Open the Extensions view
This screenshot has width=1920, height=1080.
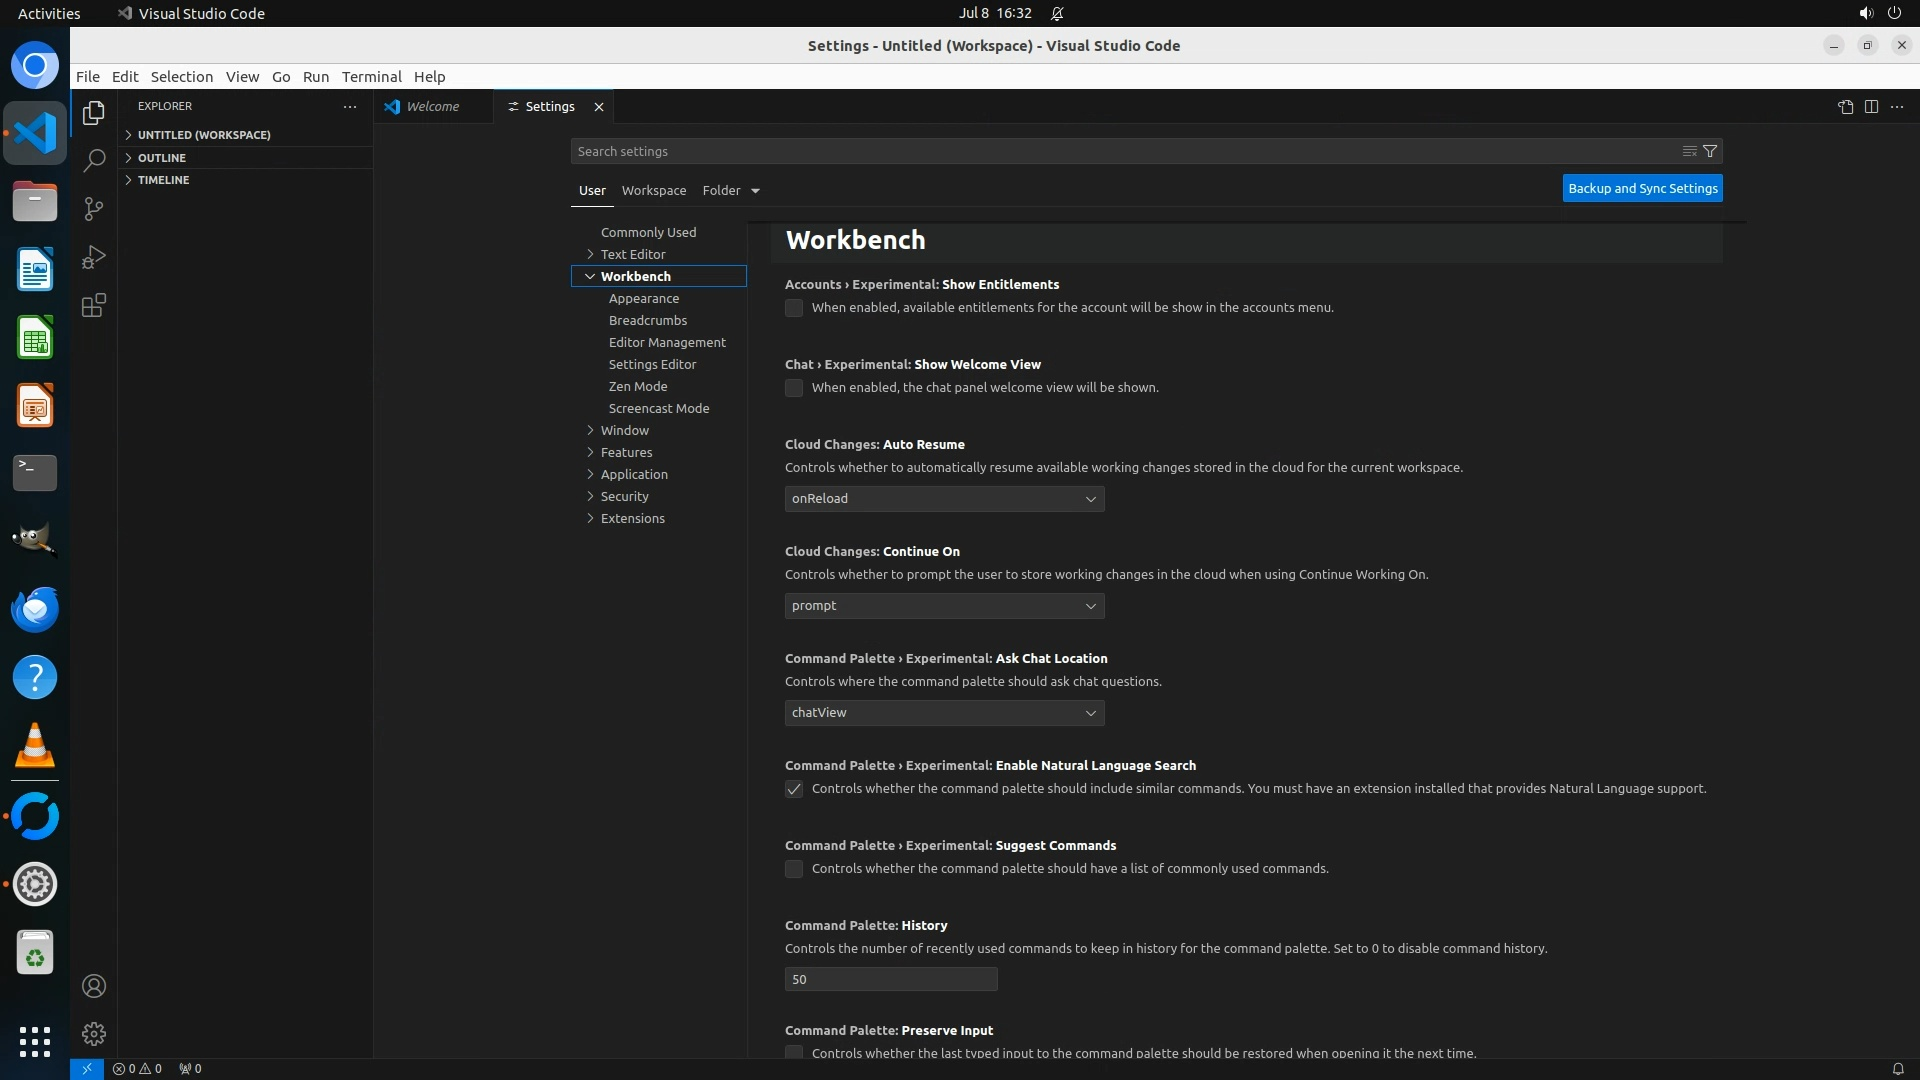94,305
